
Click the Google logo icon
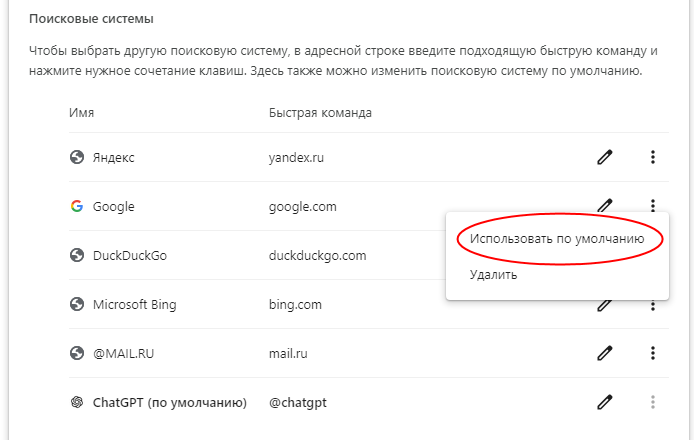pyautogui.click(x=77, y=206)
